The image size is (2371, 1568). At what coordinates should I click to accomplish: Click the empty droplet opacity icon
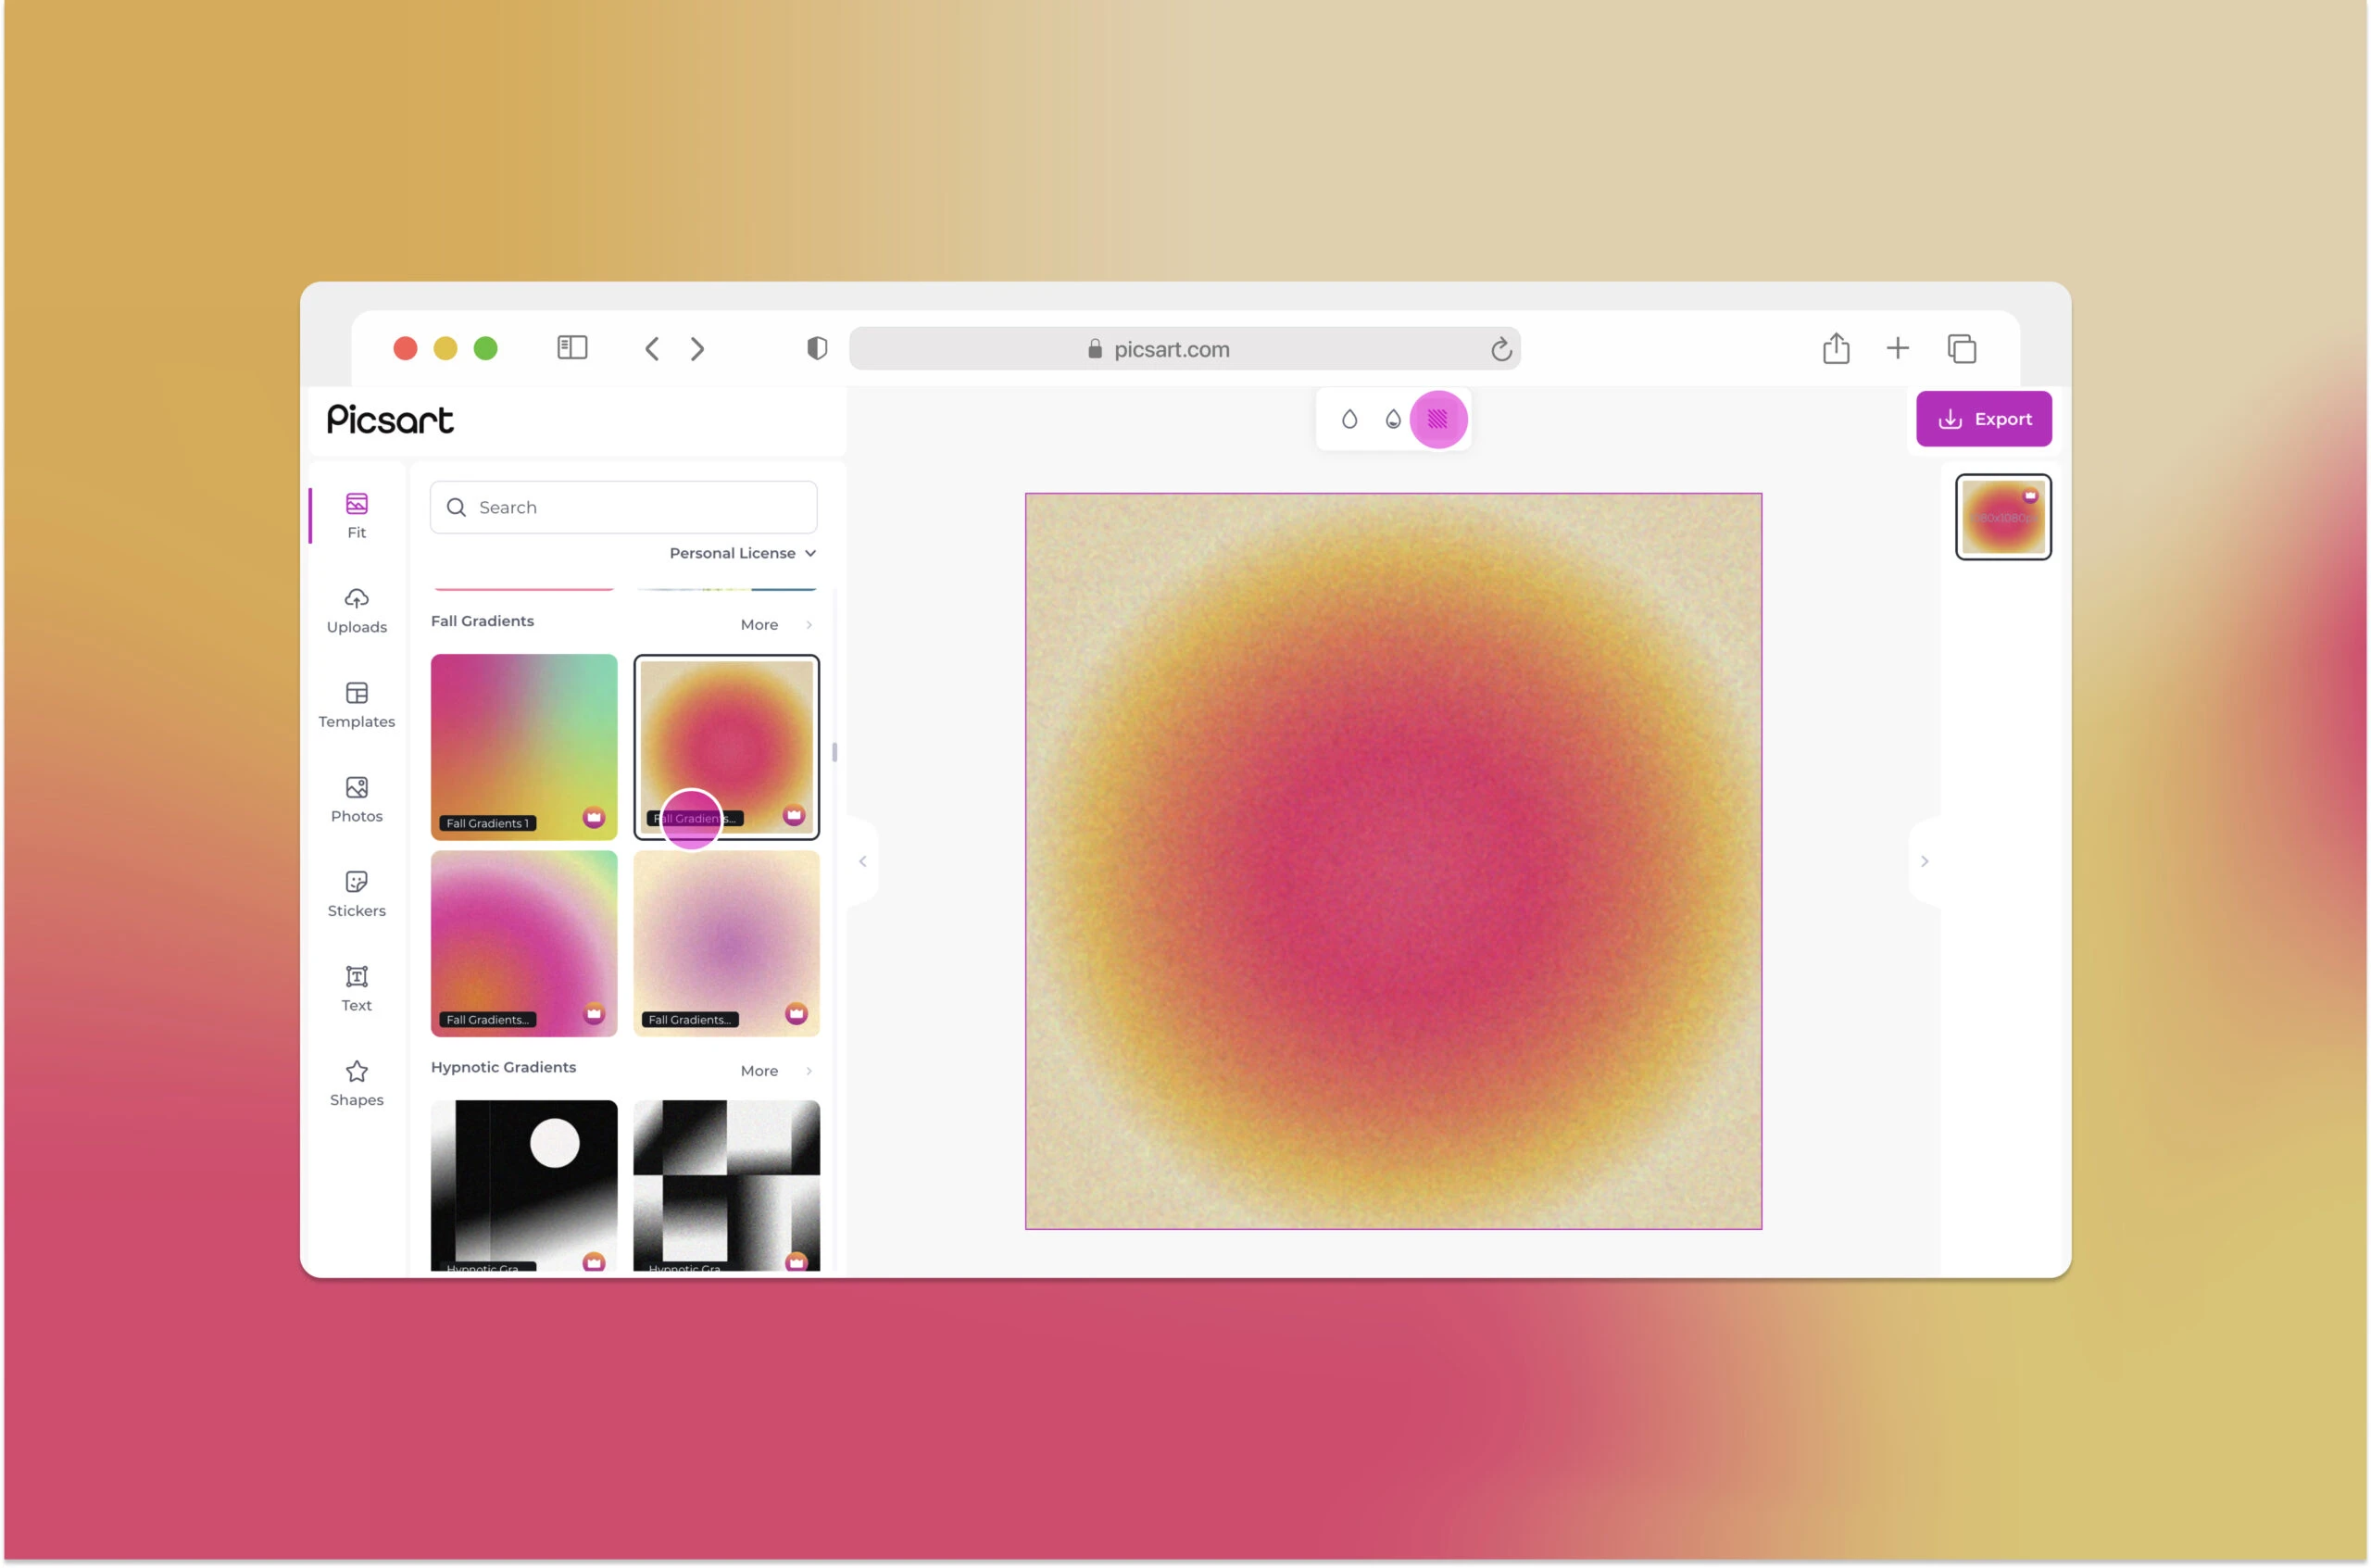pyautogui.click(x=1351, y=419)
